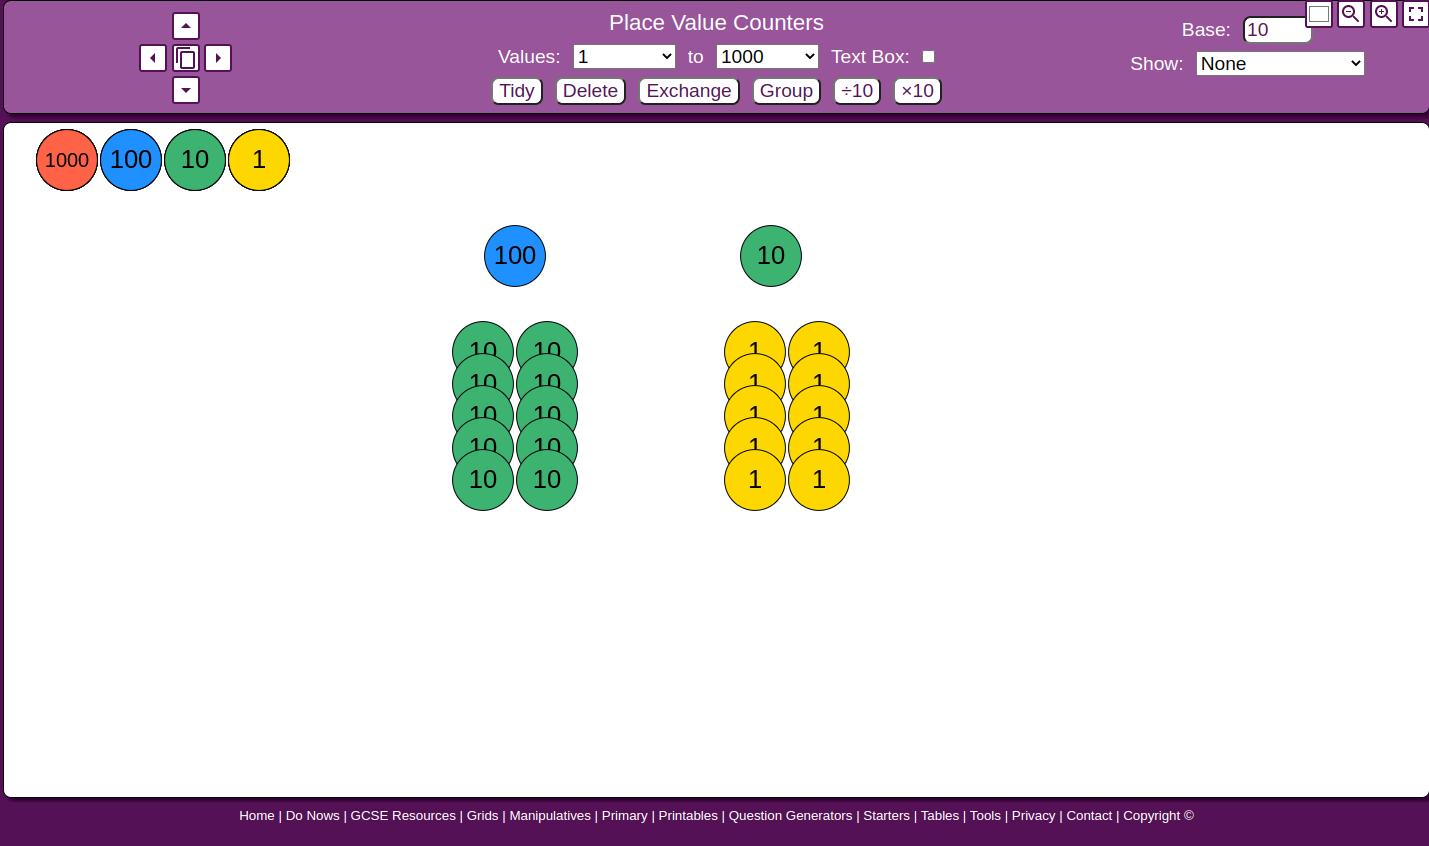Click the duplicate page icon between the arrows
This screenshot has height=846, width=1429.
click(x=185, y=57)
